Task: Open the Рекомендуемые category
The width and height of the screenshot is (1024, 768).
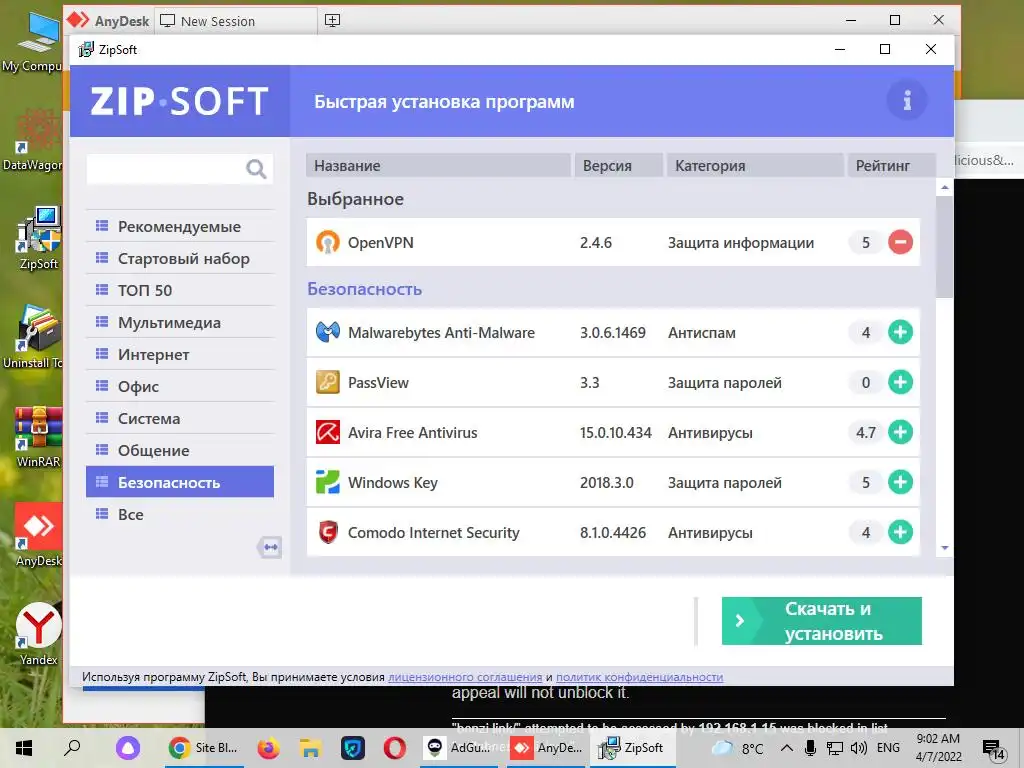Action: click(x=180, y=227)
